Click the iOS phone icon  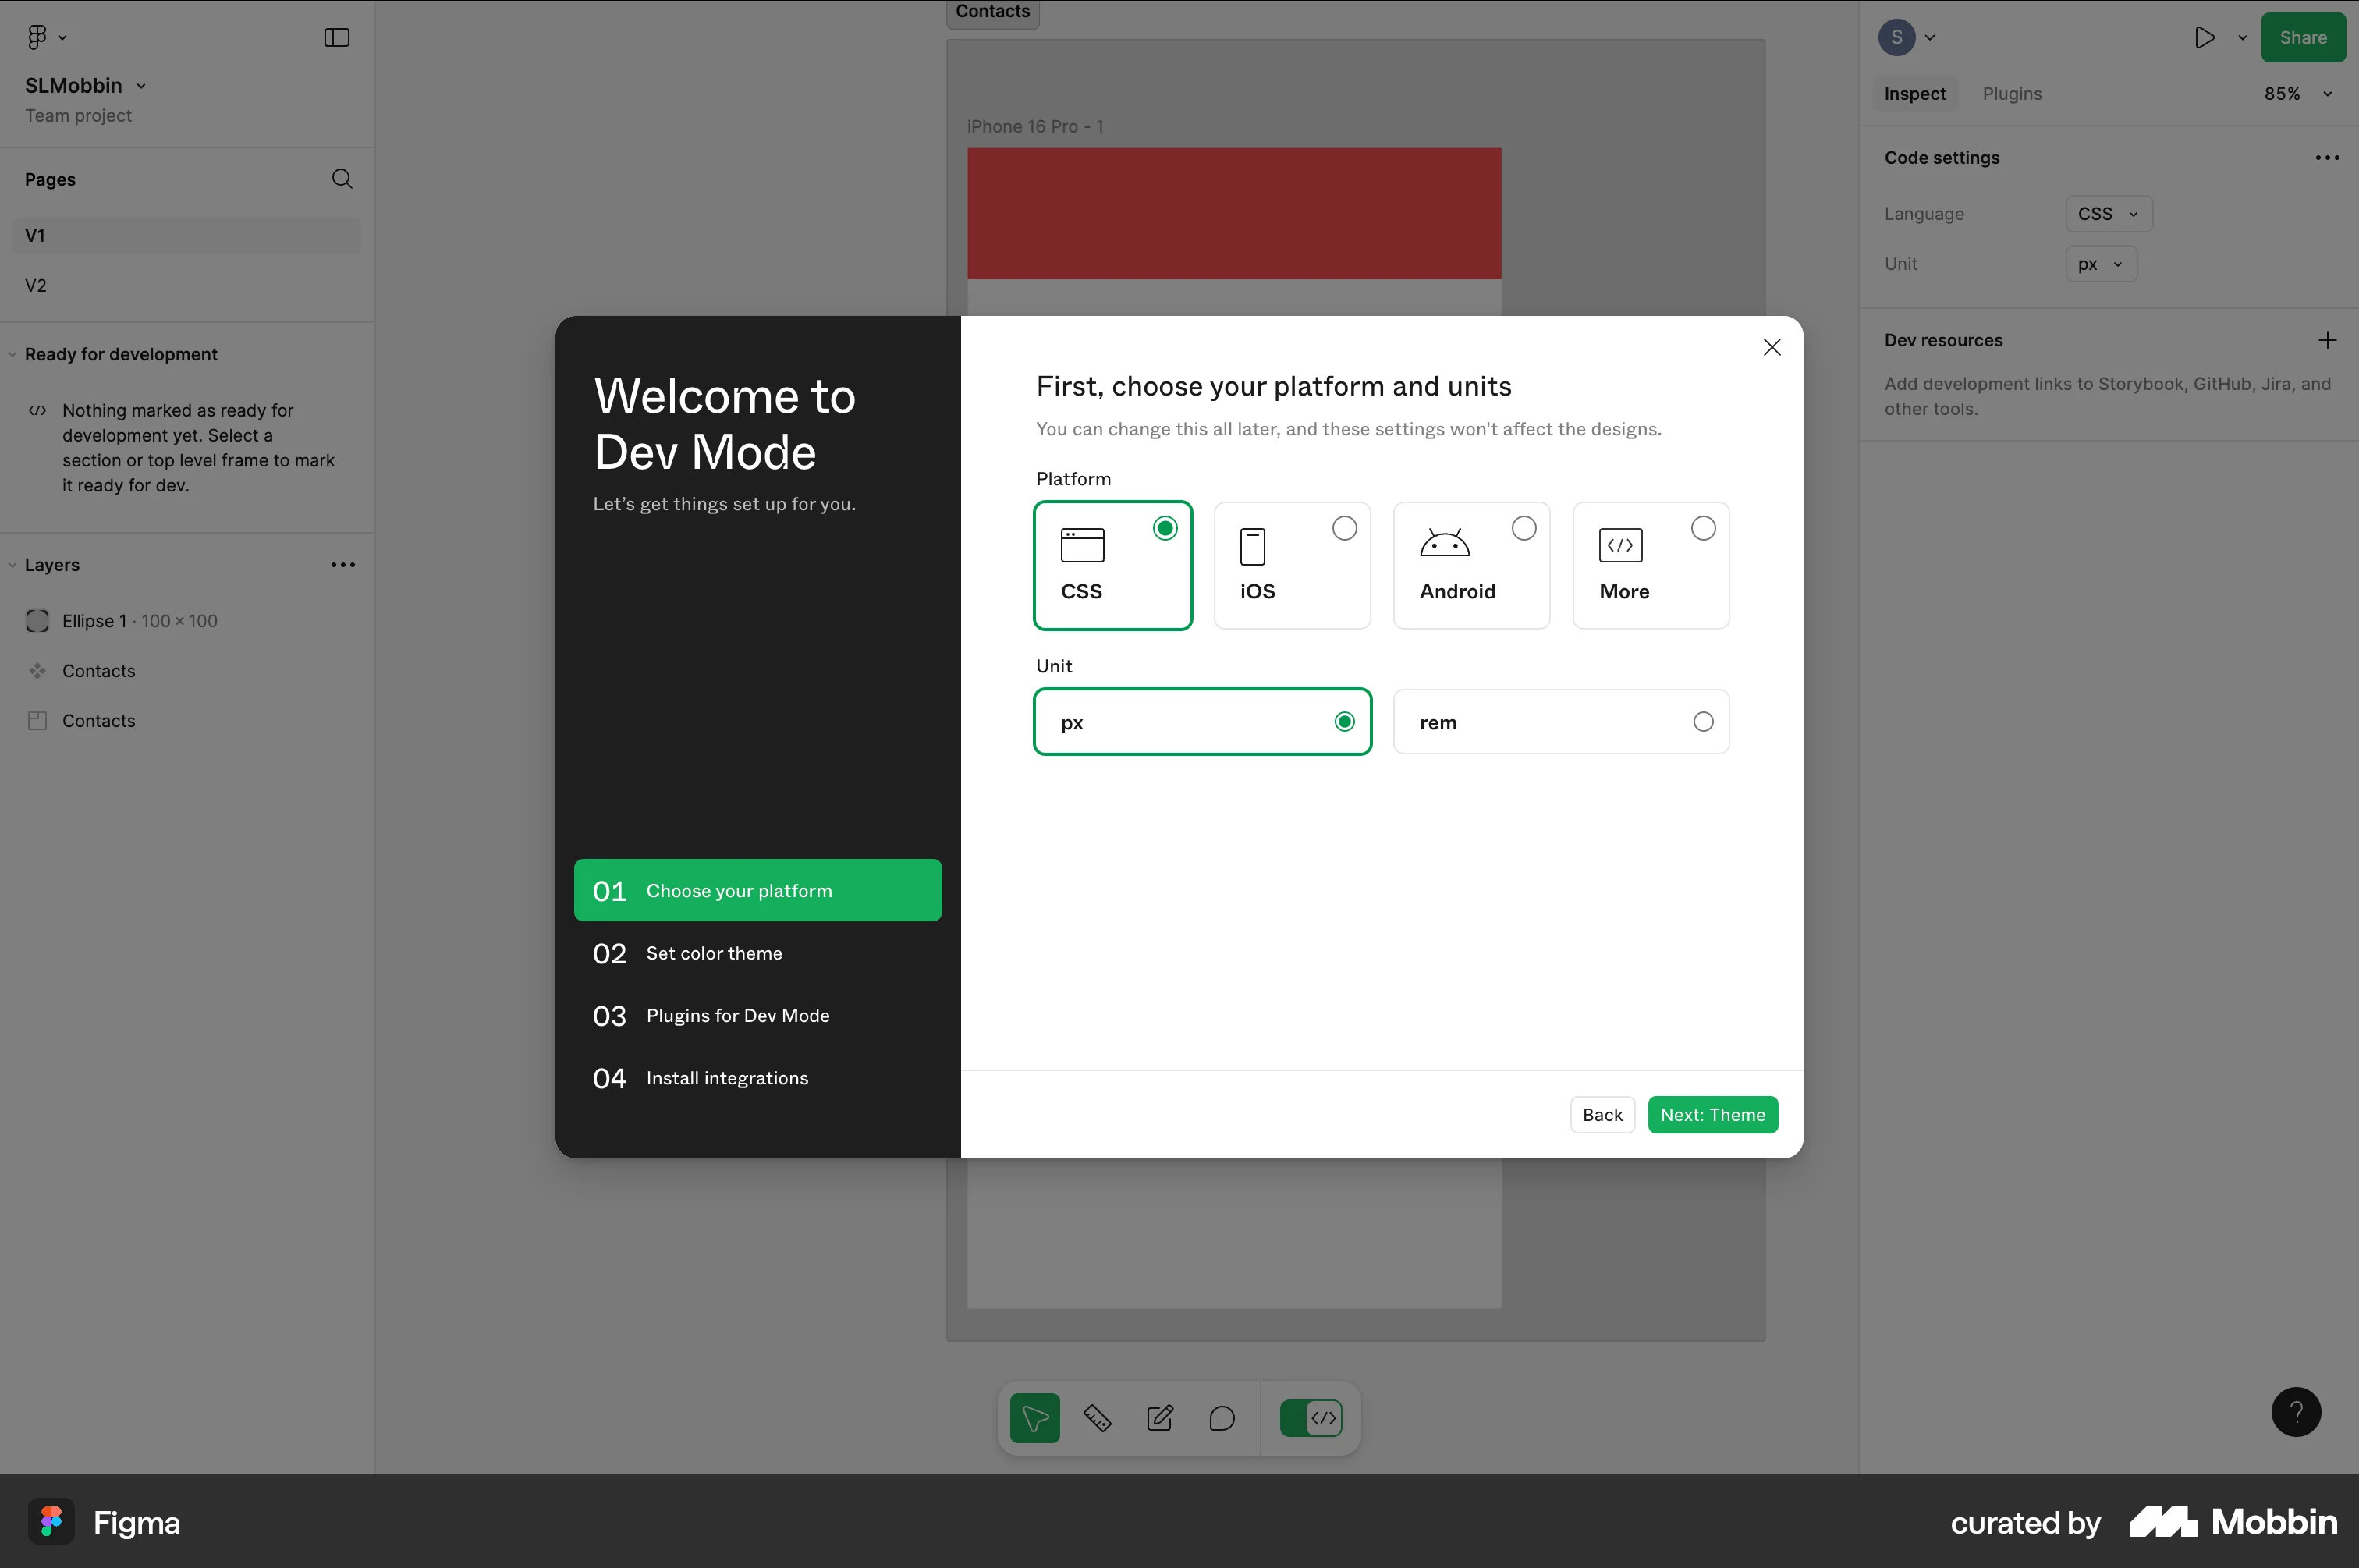click(x=1252, y=547)
